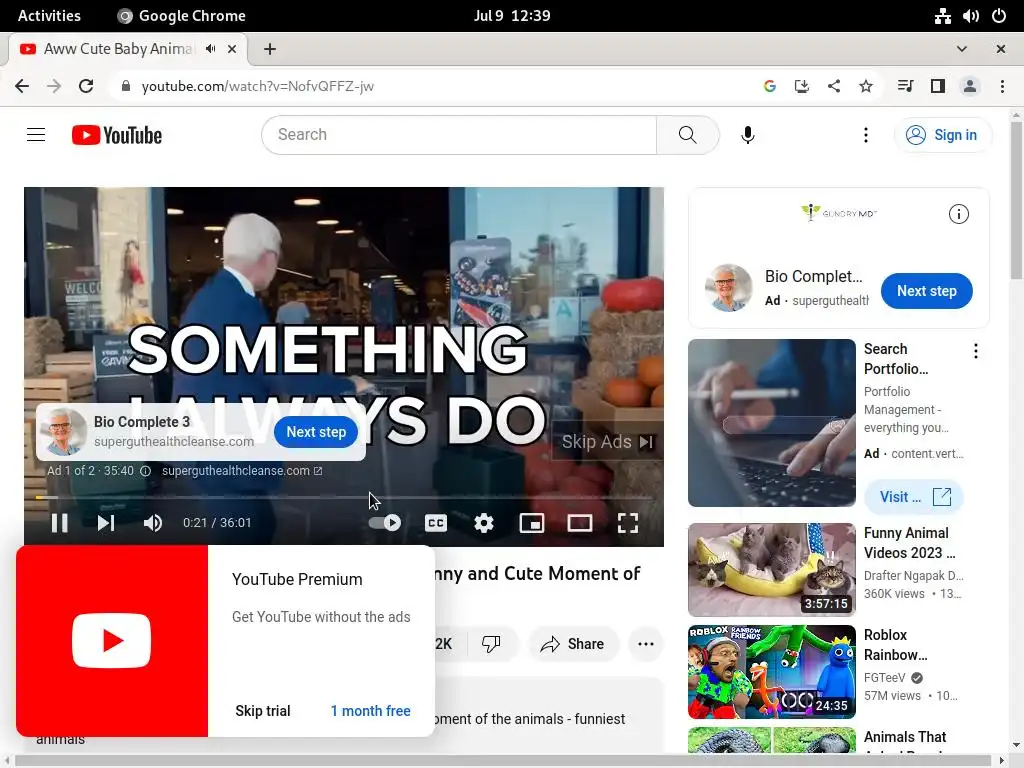The image size is (1024, 768).
Task: Share the video
Action: [x=572, y=644]
